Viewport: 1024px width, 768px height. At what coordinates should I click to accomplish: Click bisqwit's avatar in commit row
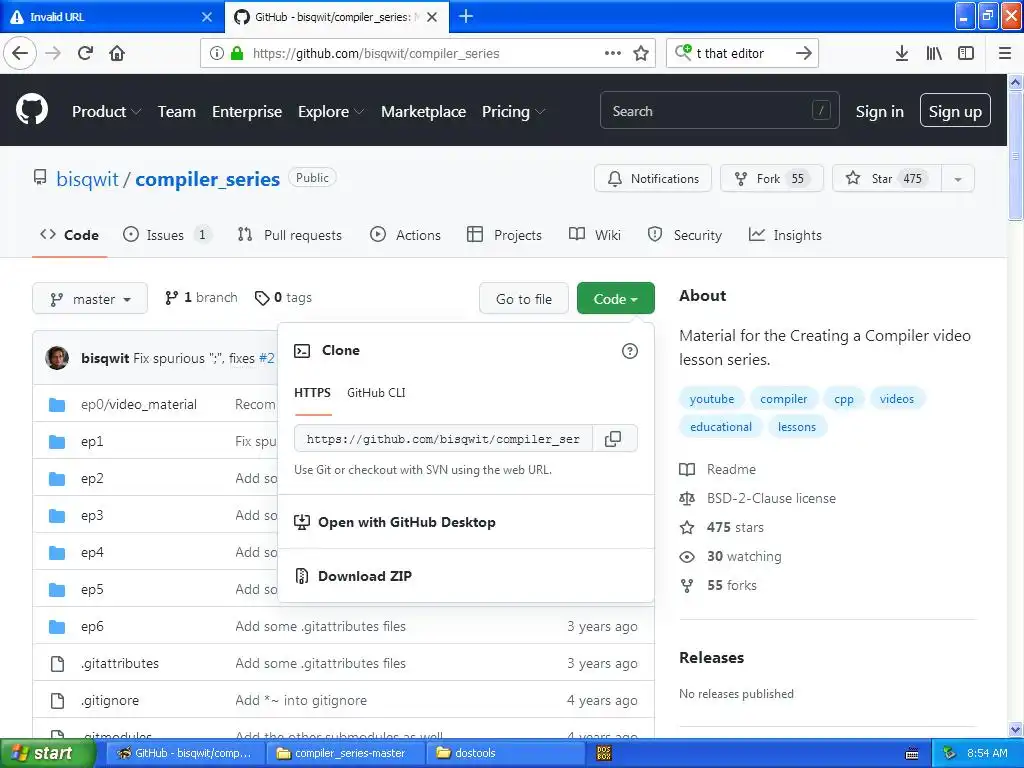57,358
